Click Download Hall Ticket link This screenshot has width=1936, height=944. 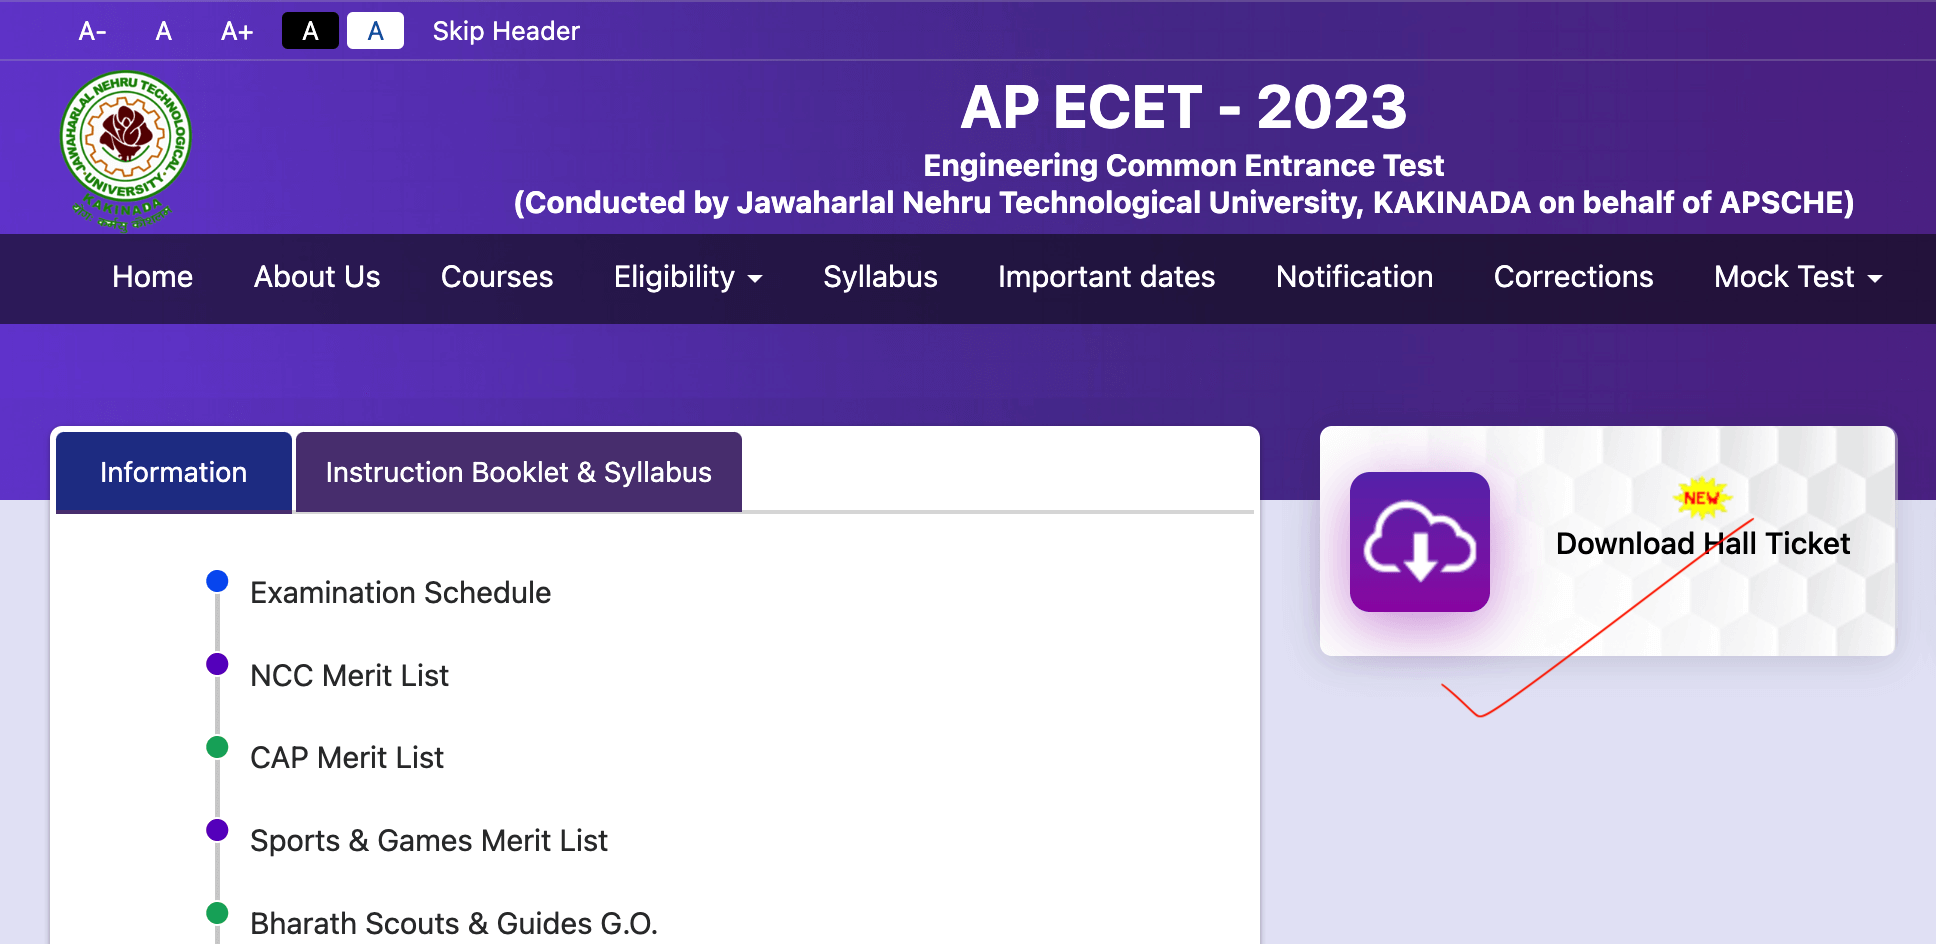click(1702, 543)
